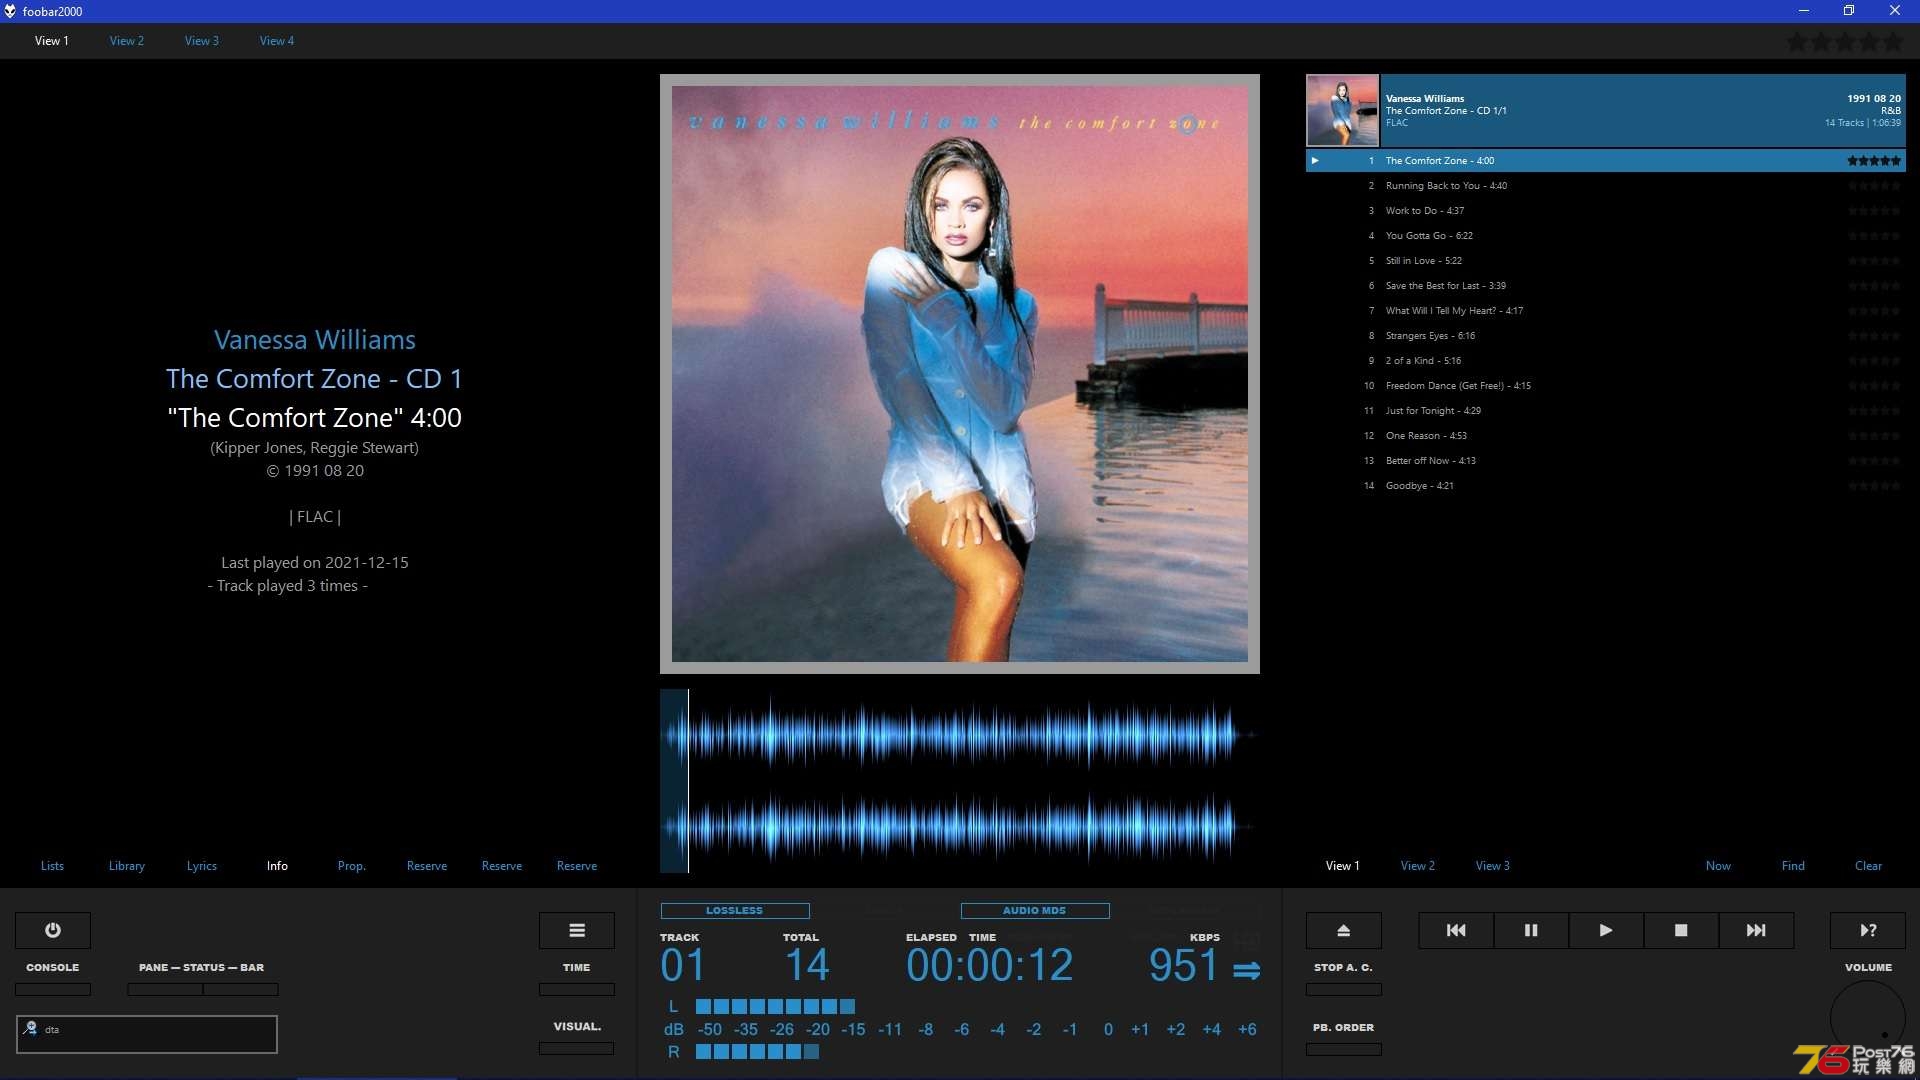Select track 'Work to Do - 4:37'
Image resolution: width=1920 pixels, height=1080 pixels.
pos(1606,211)
